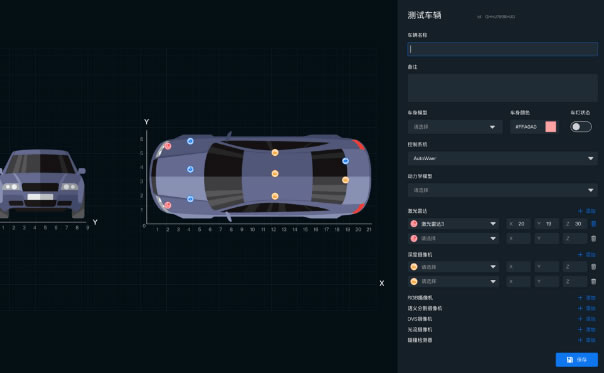Open the AutoWare control system dropdown

(503, 158)
